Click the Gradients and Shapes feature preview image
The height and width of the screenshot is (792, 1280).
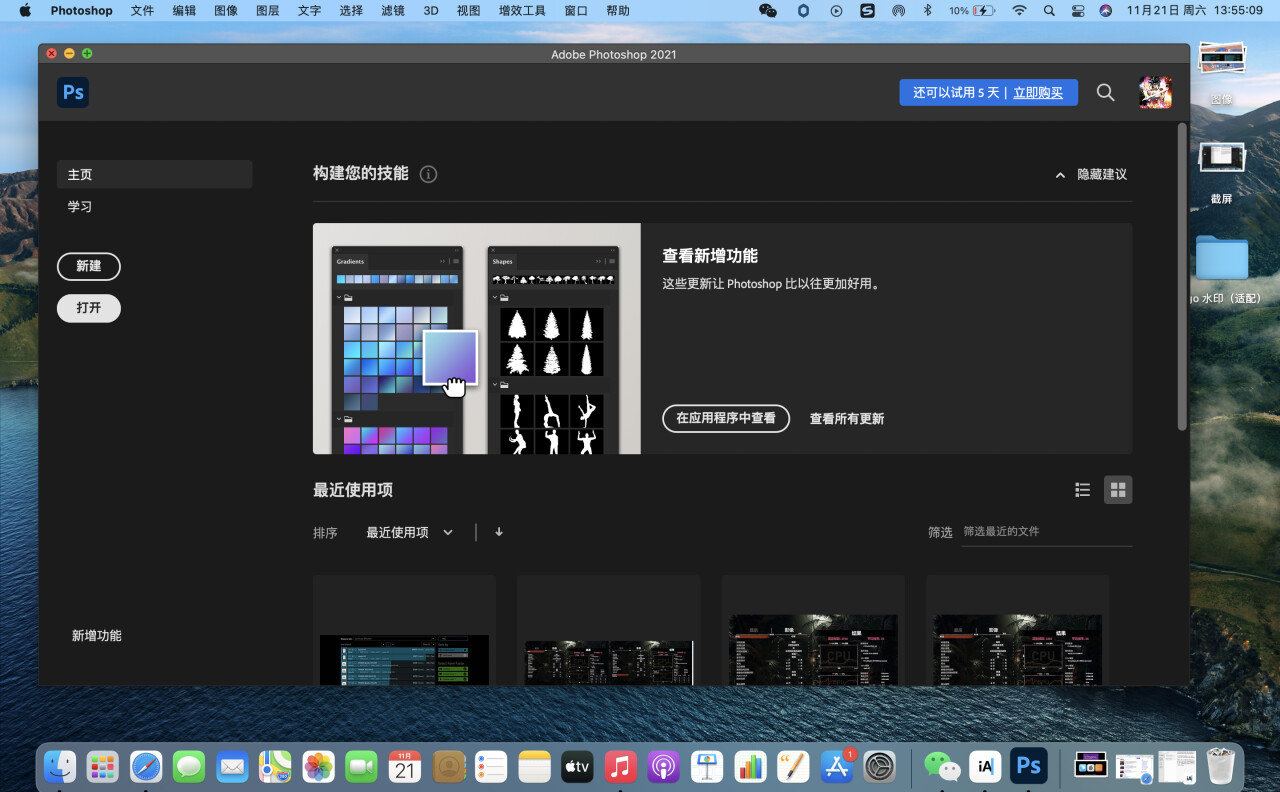[477, 339]
